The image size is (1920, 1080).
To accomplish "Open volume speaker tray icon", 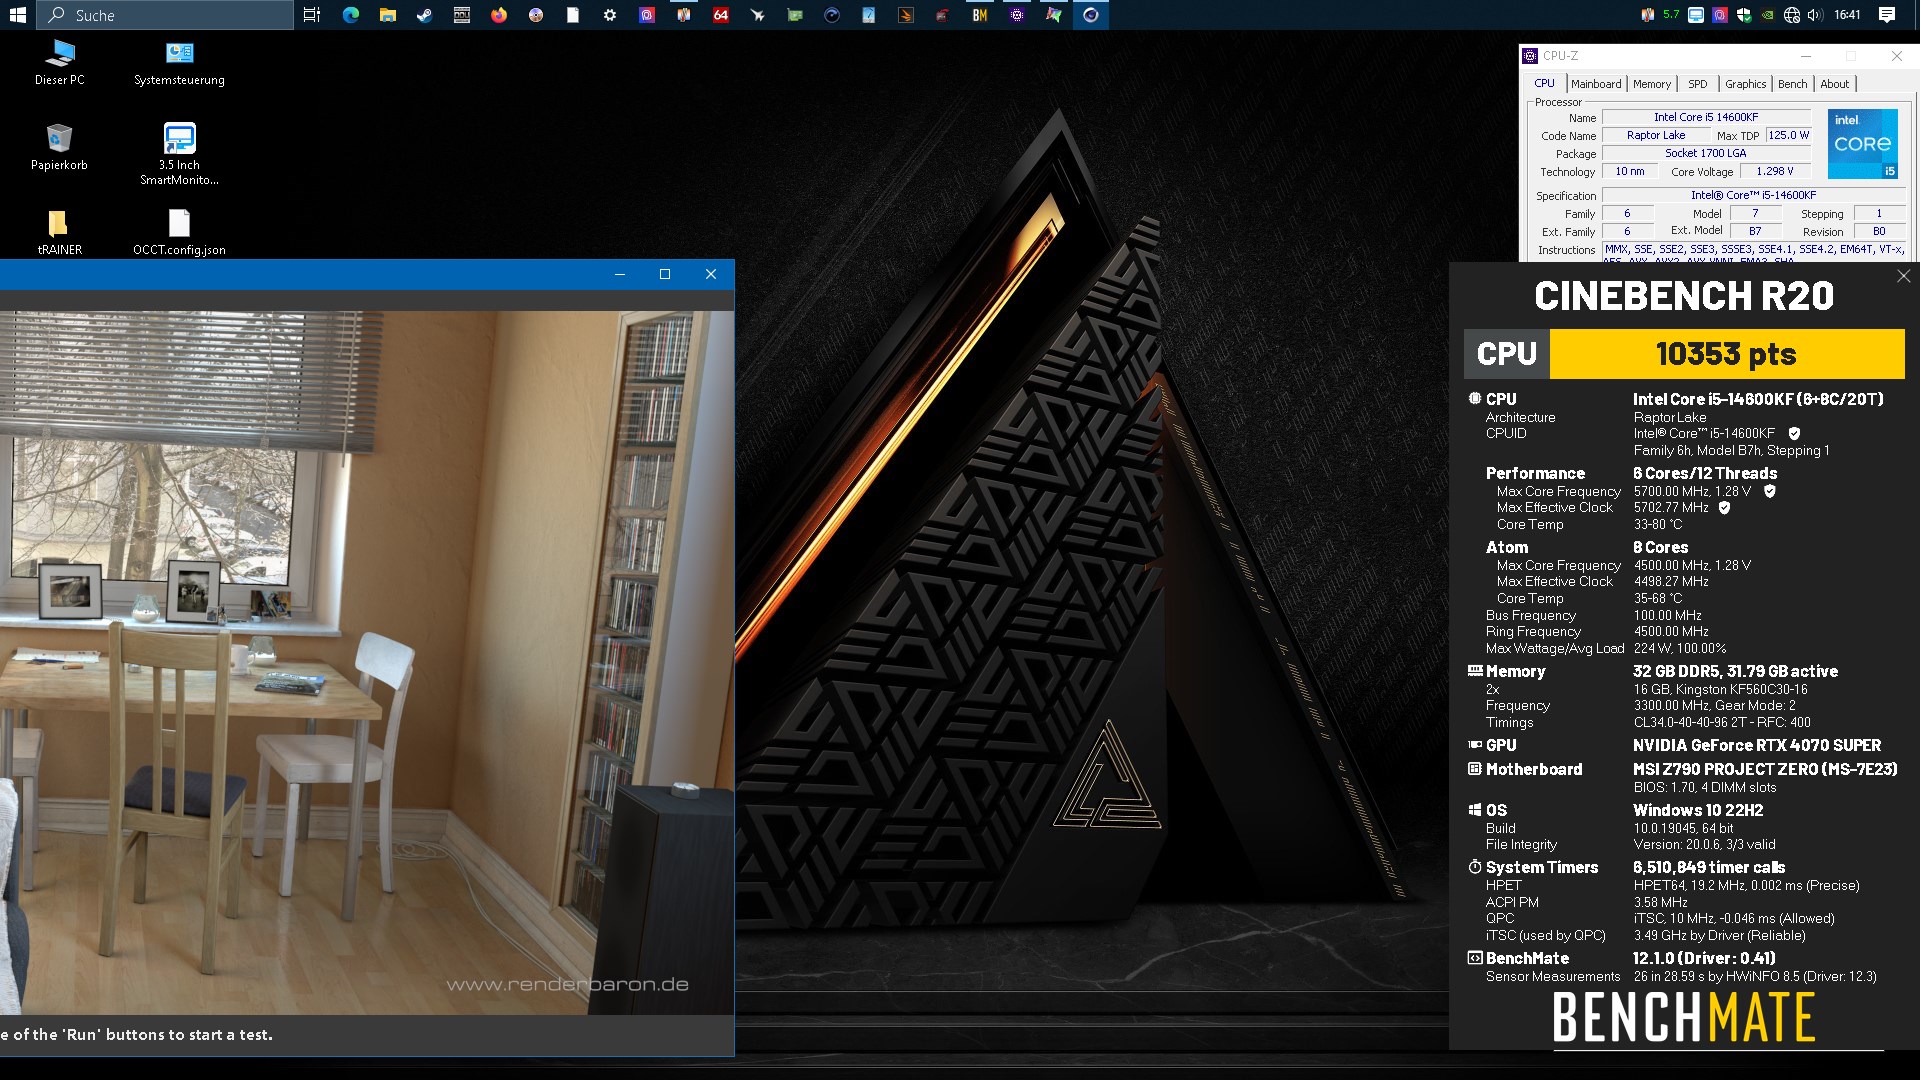I will tap(1816, 15).
